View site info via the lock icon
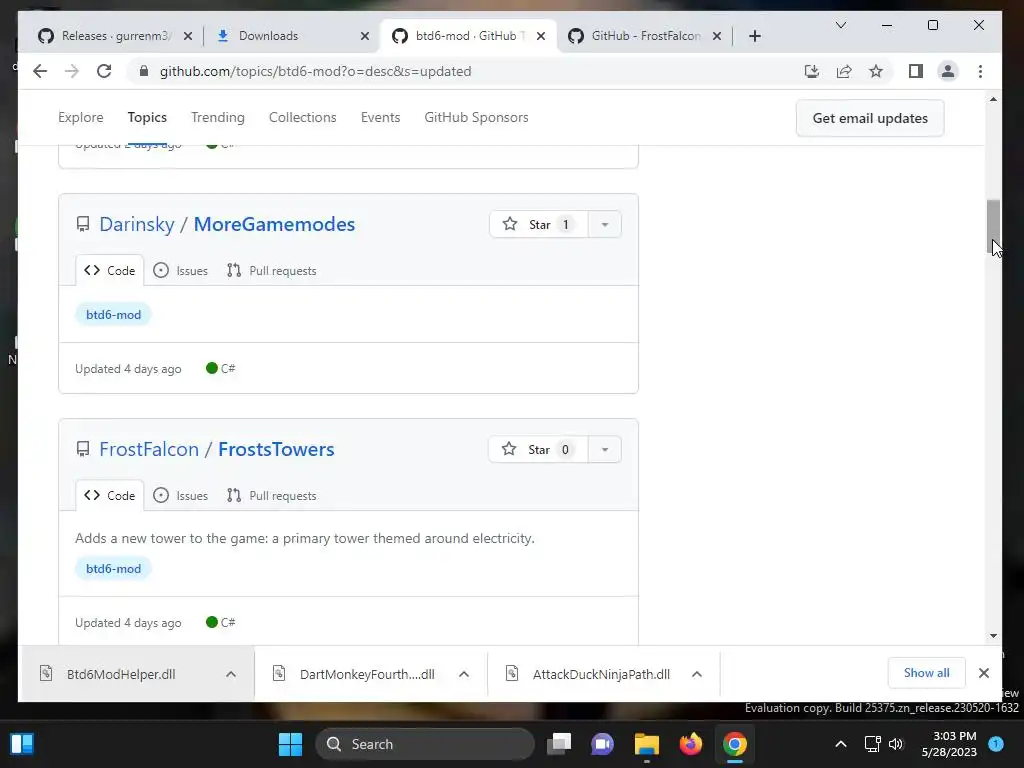The width and height of the screenshot is (1024, 768). (x=144, y=71)
